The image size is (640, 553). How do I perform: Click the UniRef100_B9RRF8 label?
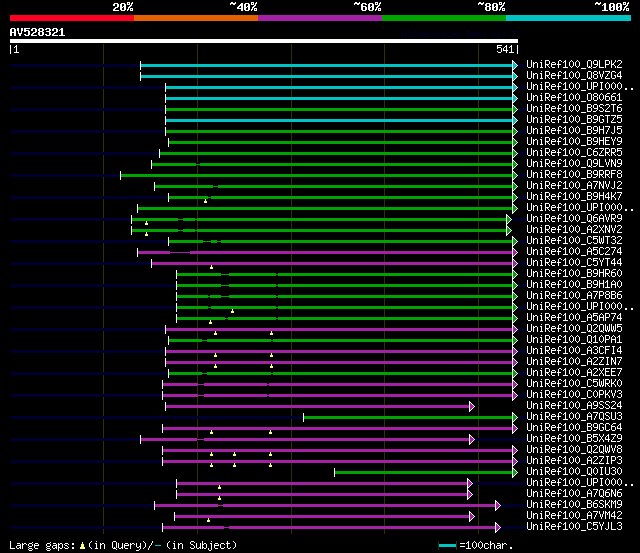[x=574, y=175]
